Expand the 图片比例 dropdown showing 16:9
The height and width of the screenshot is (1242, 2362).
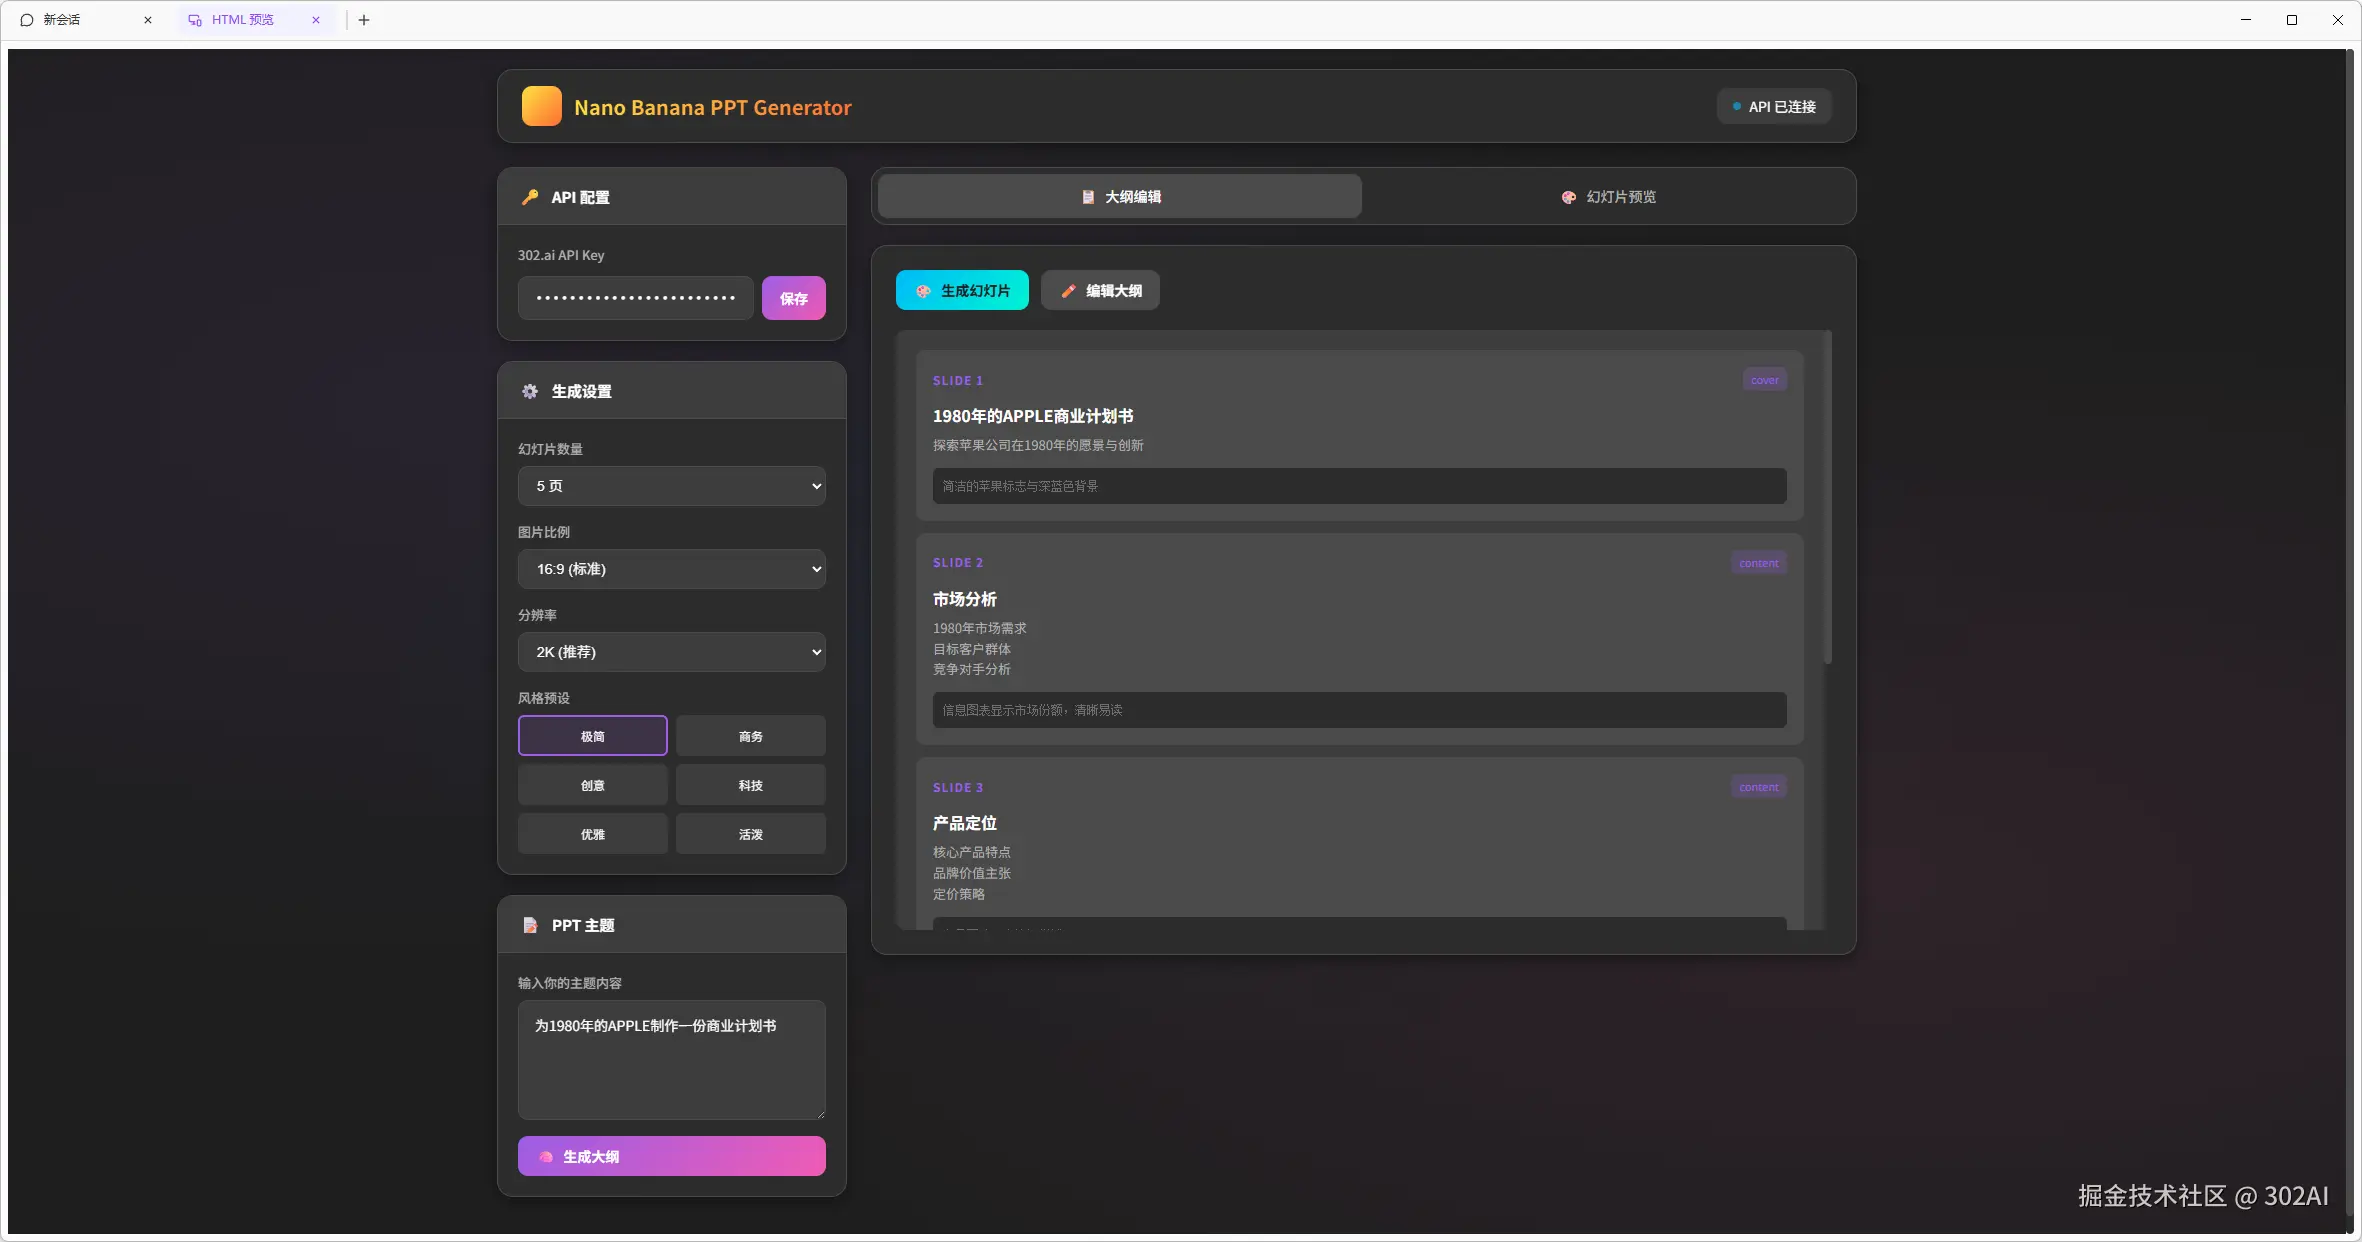point(671,569)
